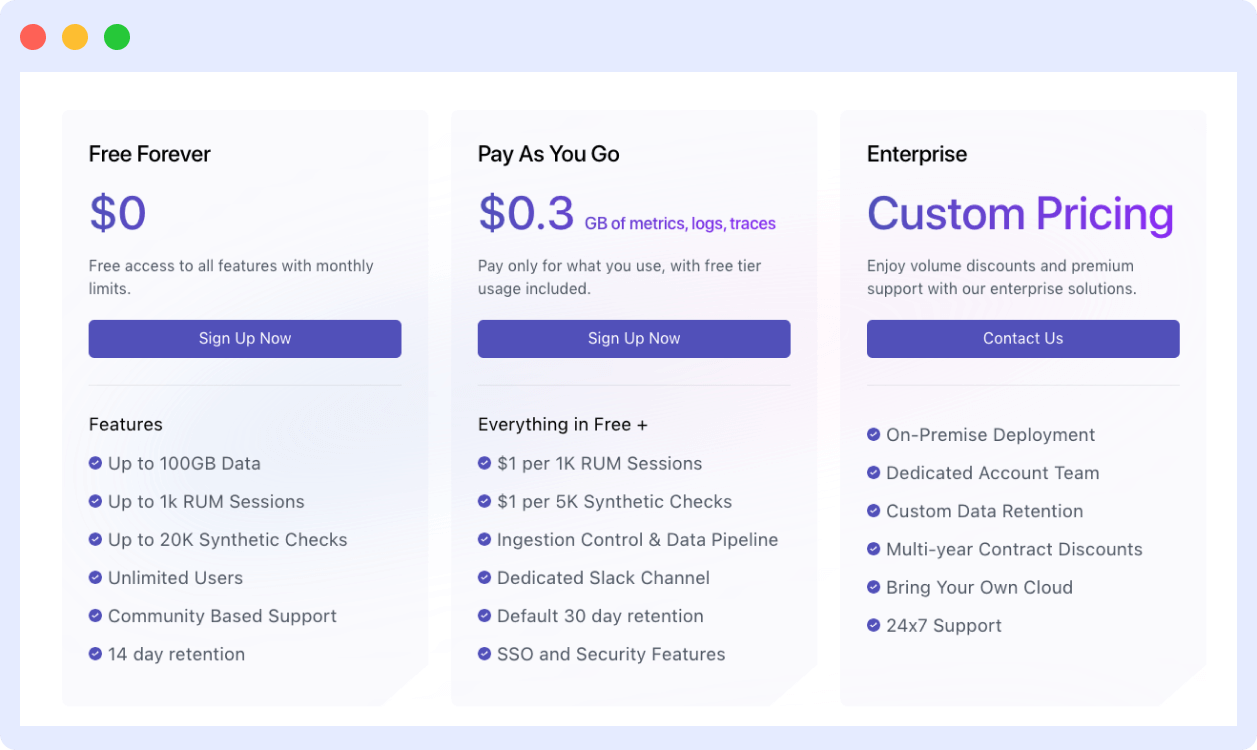Click the checkmark beside 14 day retention
Image resolution: width=1257 pixels, height=750 pixels.
coord(95,654)
